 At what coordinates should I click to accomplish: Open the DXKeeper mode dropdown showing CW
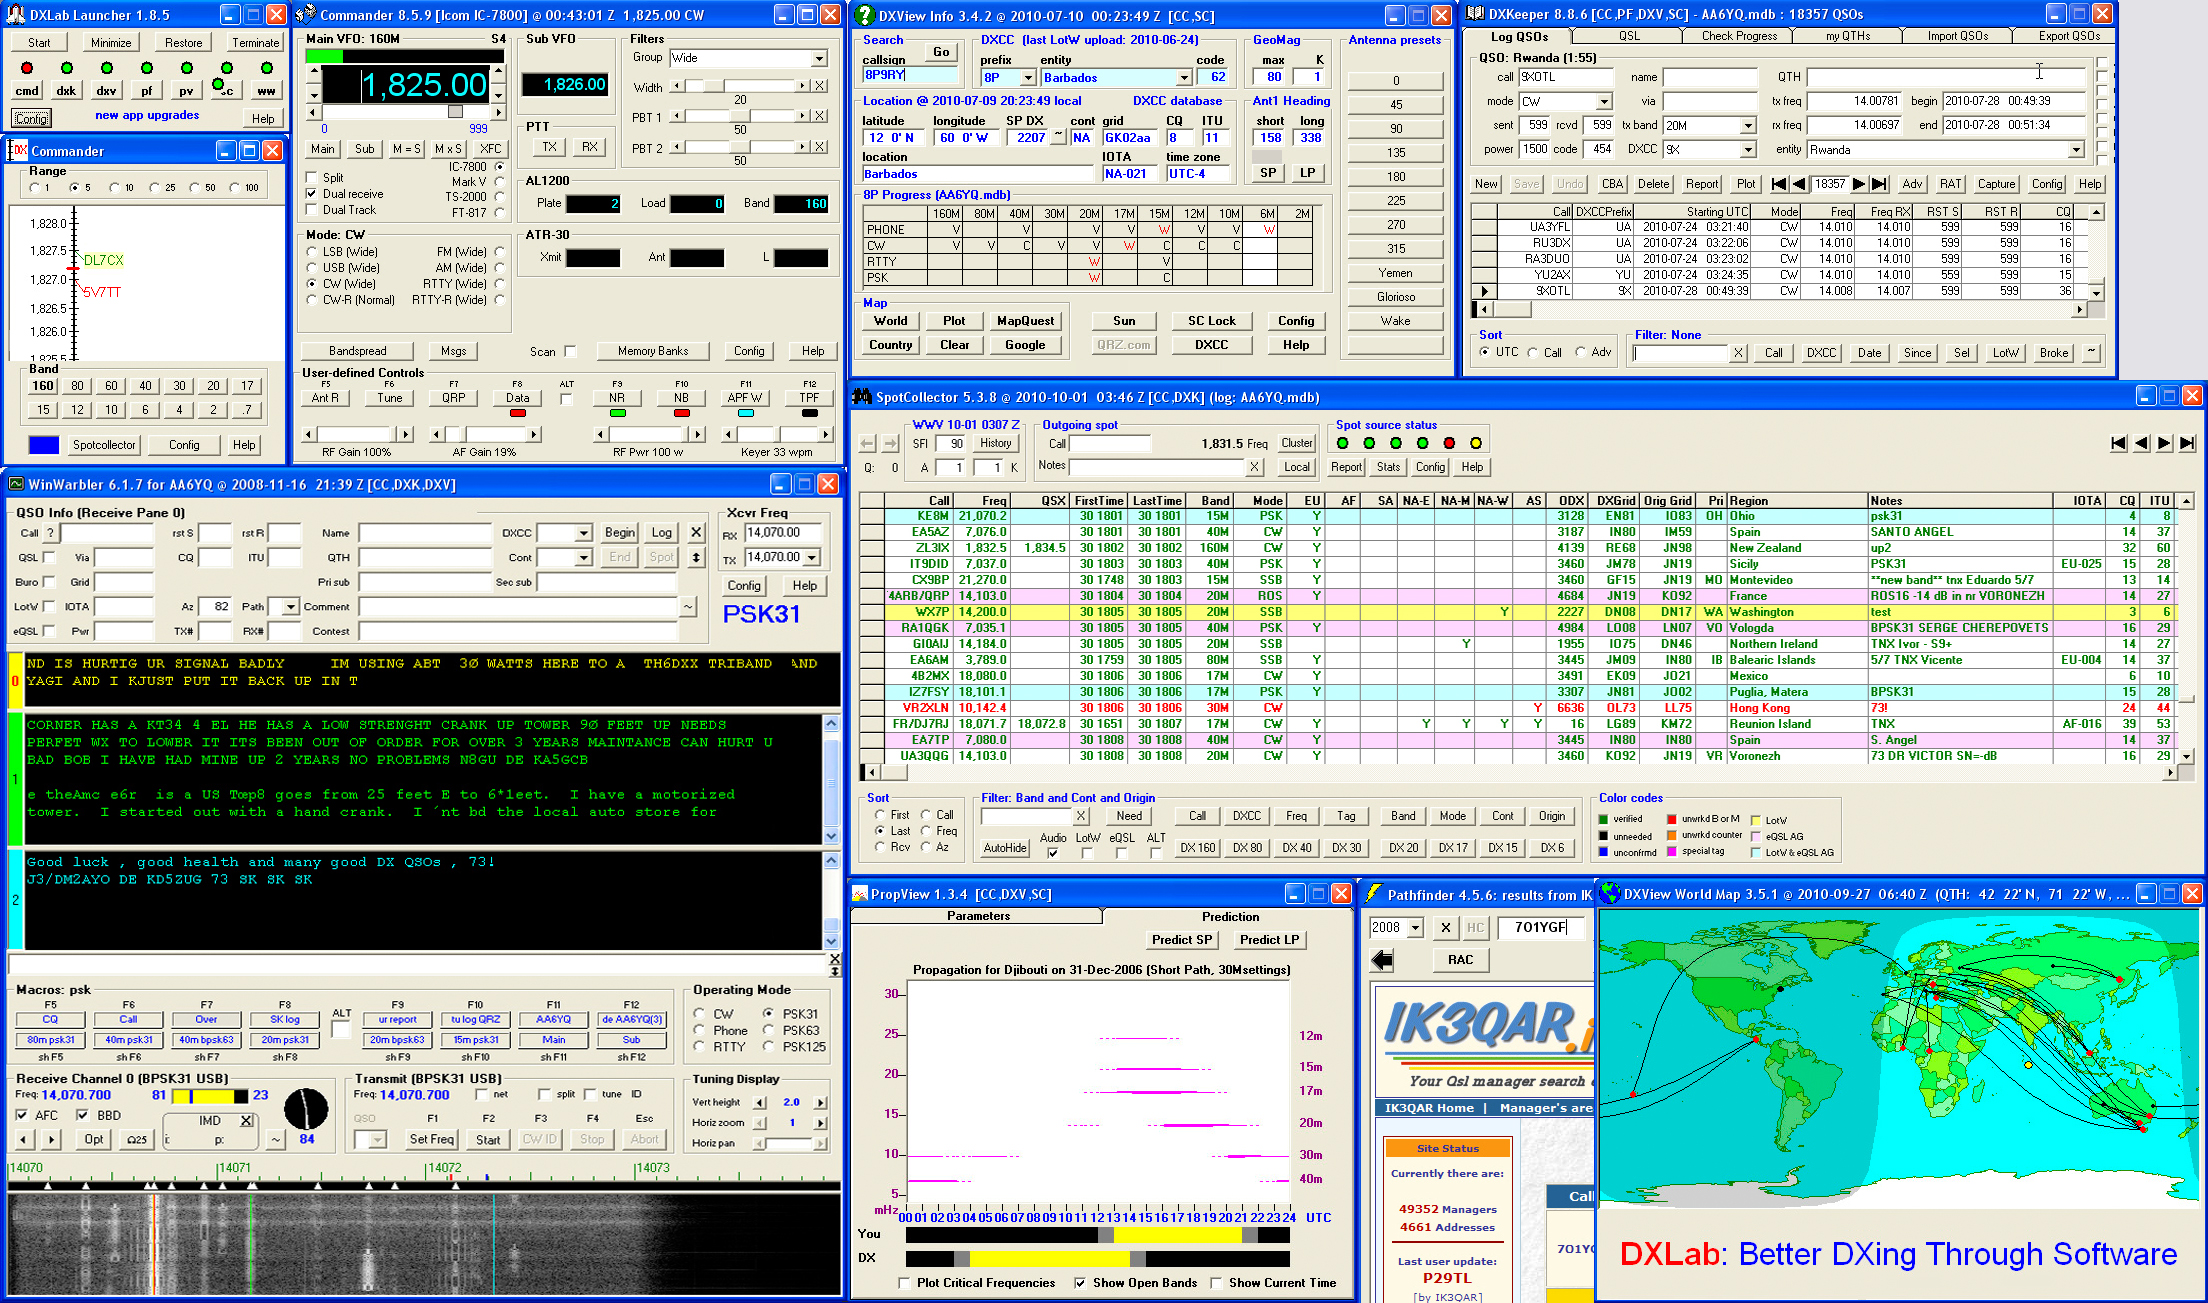click(x=1604, y=102)
